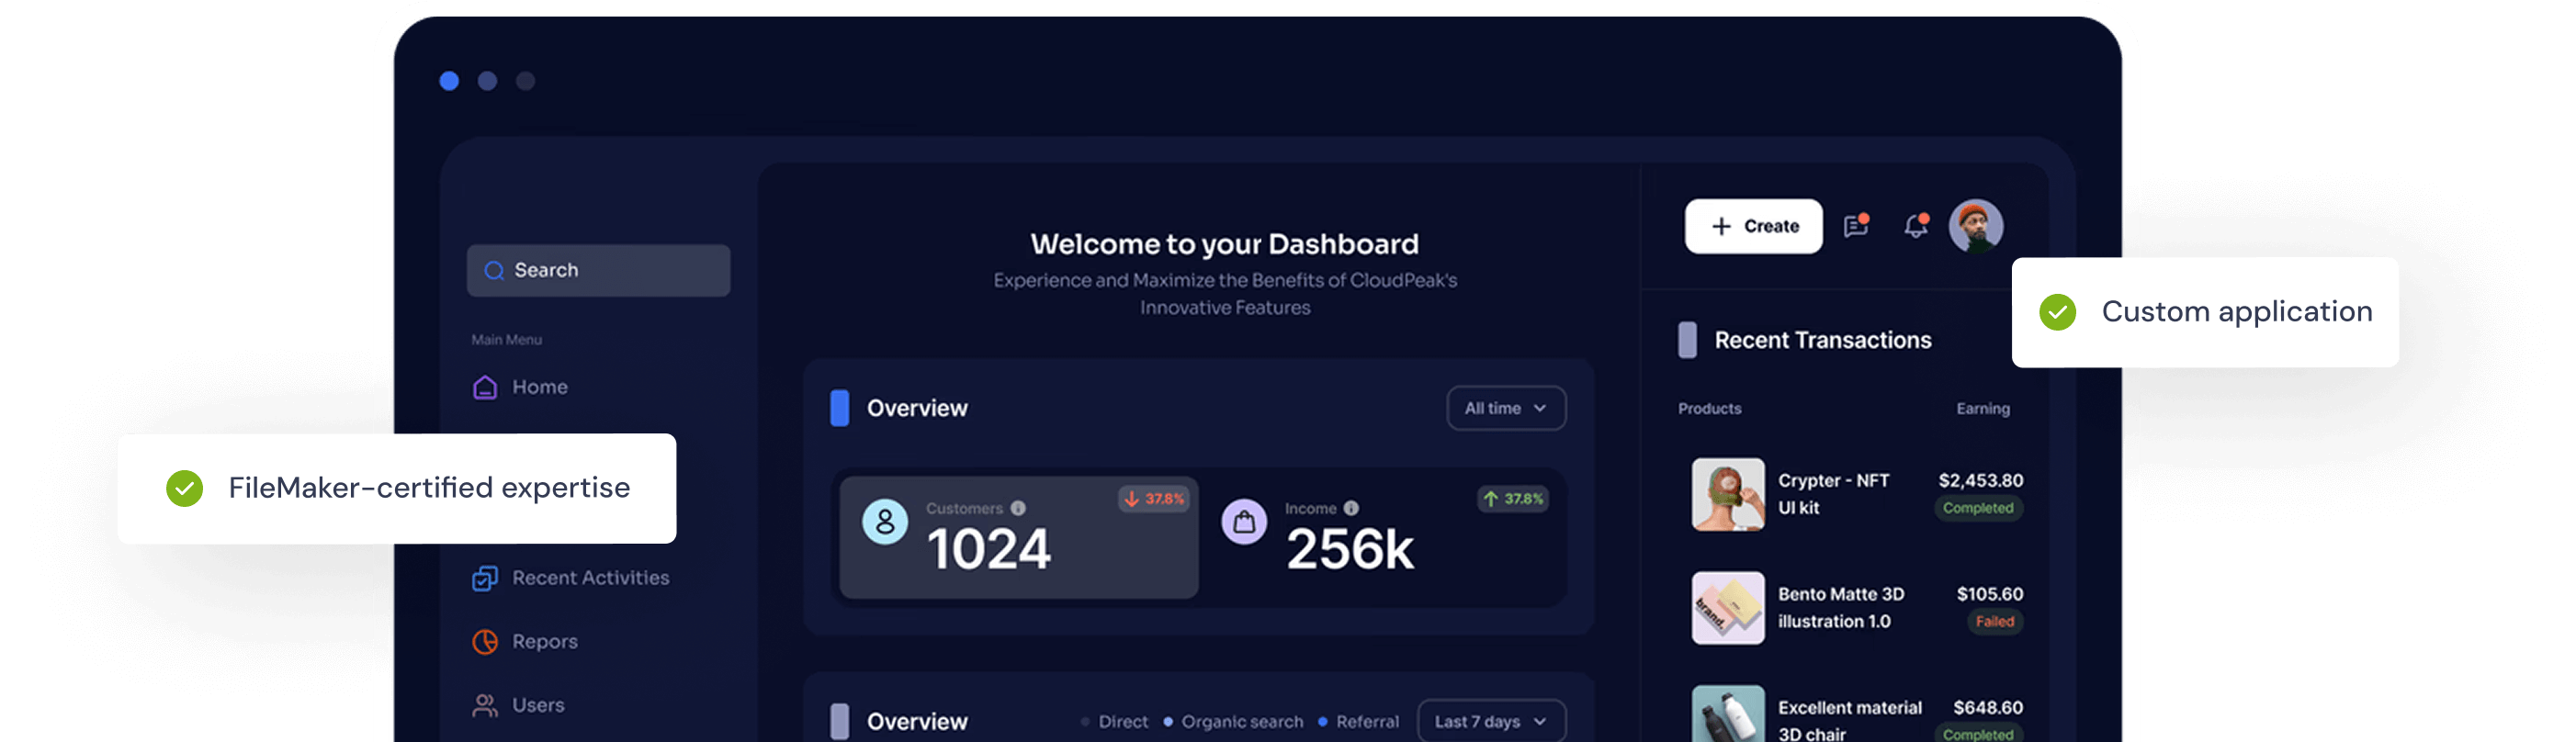Click the search magnifier icon

pyautogui.click(x=494, y=270)
